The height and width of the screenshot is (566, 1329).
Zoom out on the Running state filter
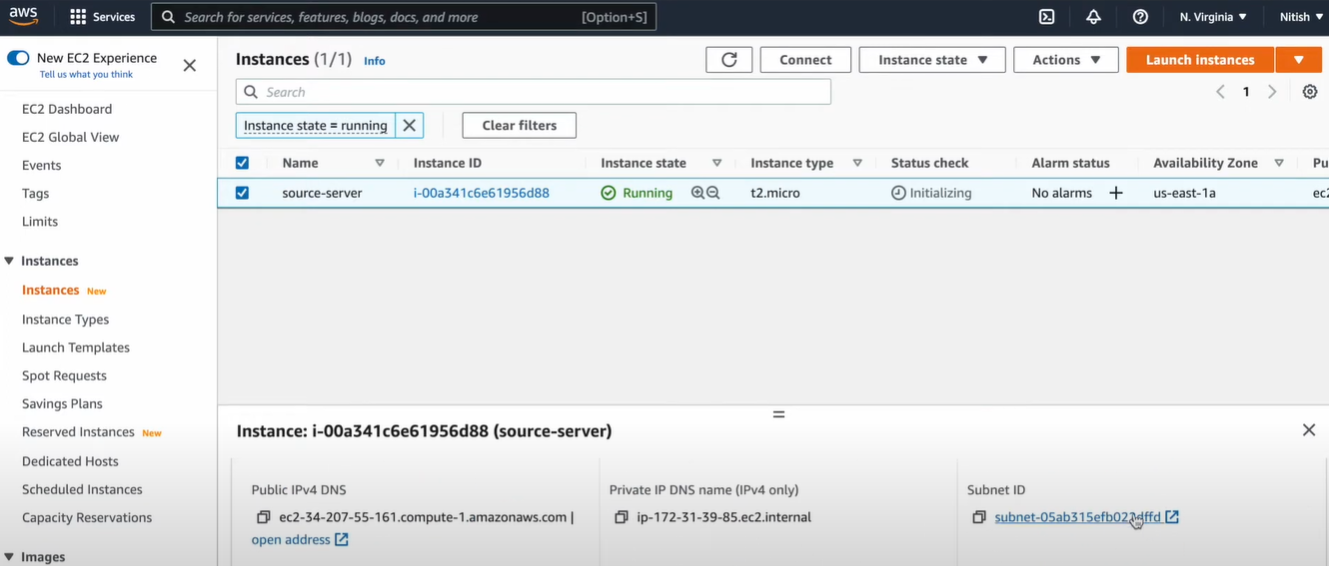coord(713,193)
